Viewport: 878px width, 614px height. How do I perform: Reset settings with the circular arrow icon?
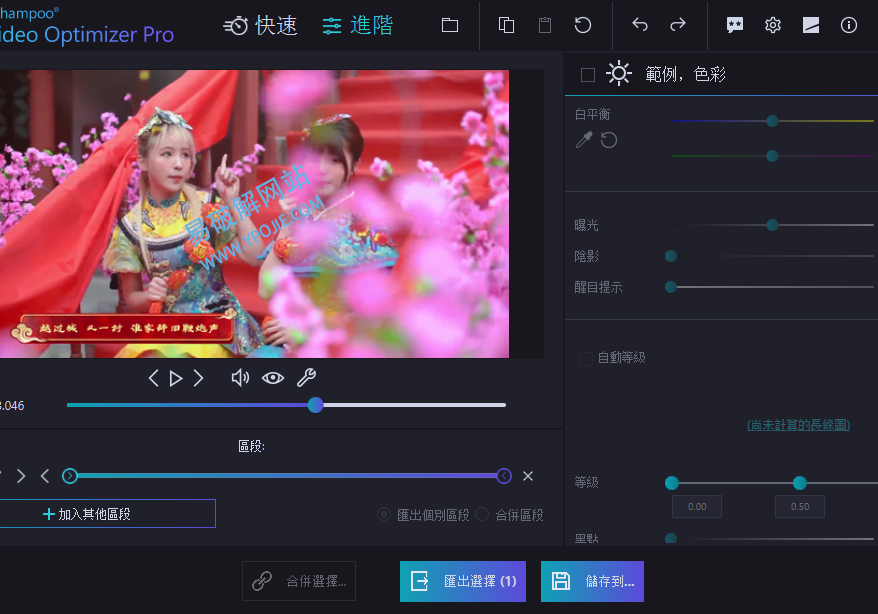583,25
